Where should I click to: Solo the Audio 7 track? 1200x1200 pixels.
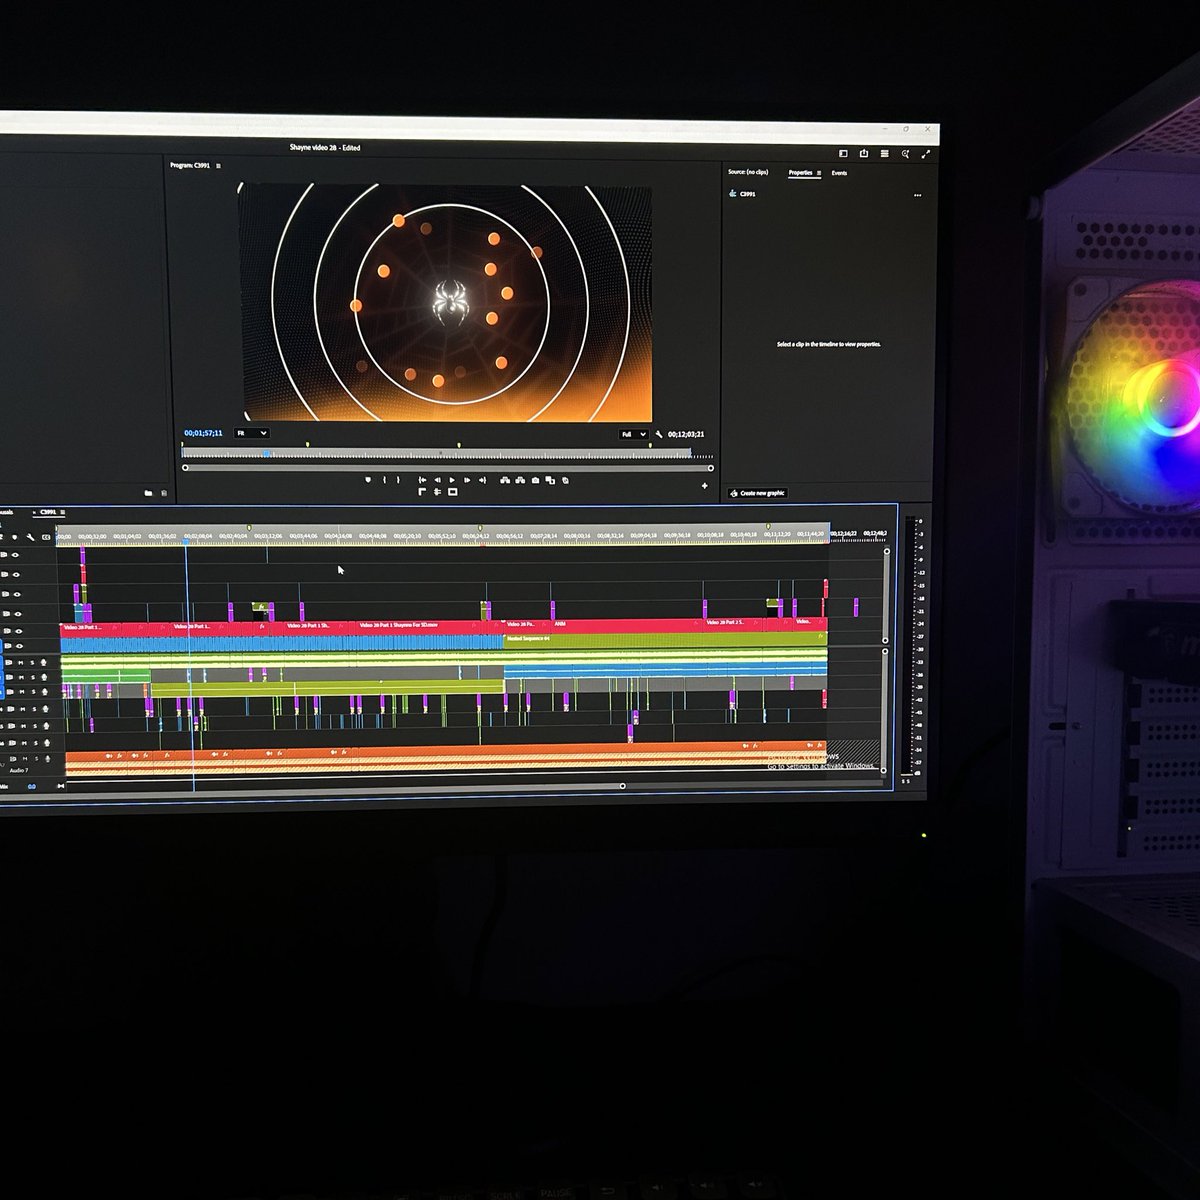(36, 759)
